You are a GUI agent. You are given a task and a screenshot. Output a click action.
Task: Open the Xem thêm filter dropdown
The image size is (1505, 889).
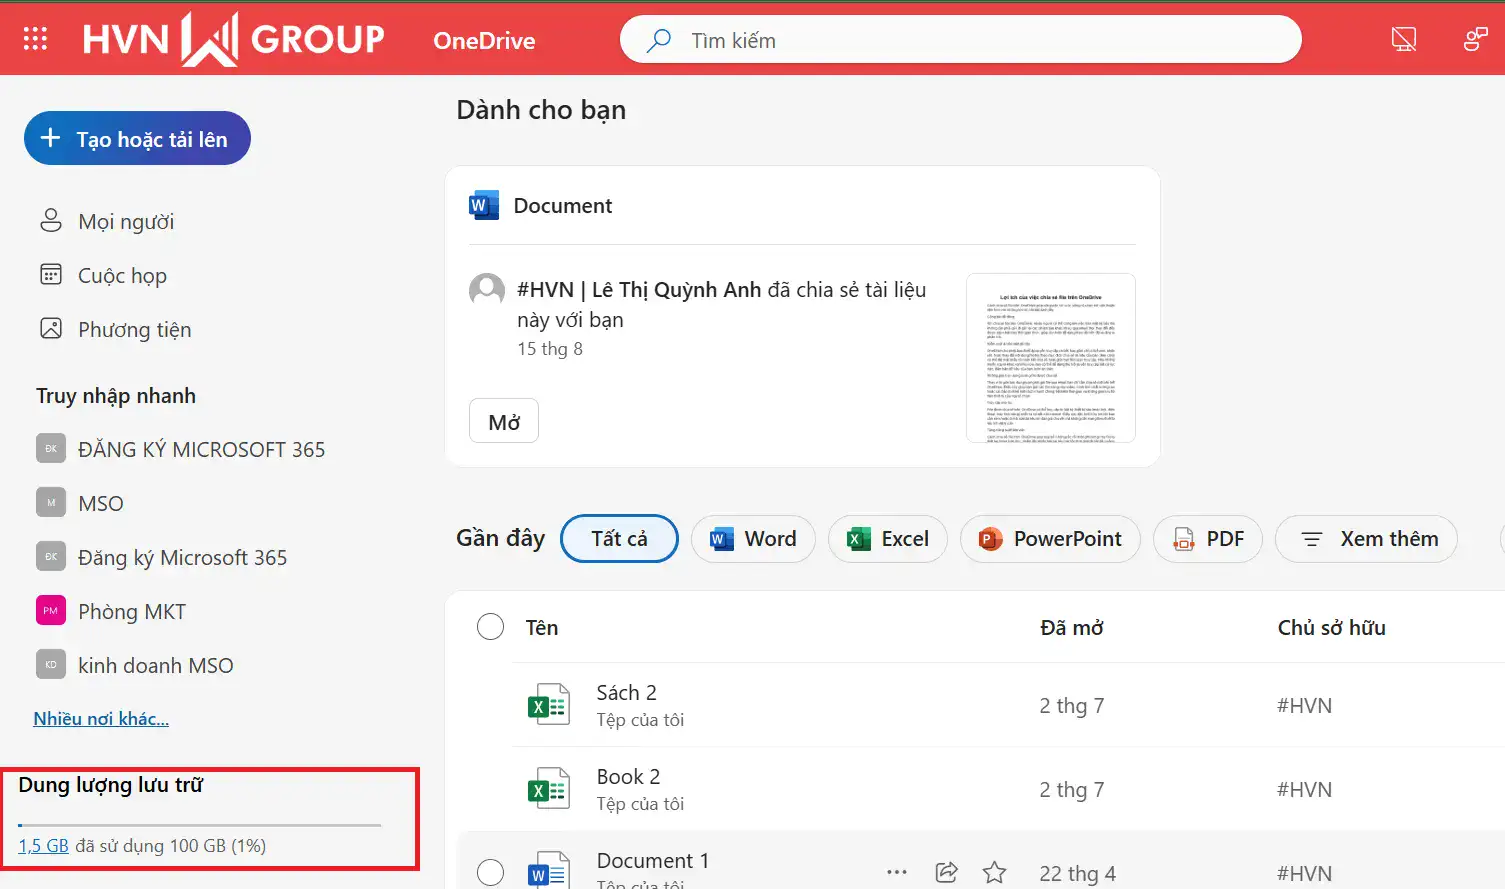1366,539
